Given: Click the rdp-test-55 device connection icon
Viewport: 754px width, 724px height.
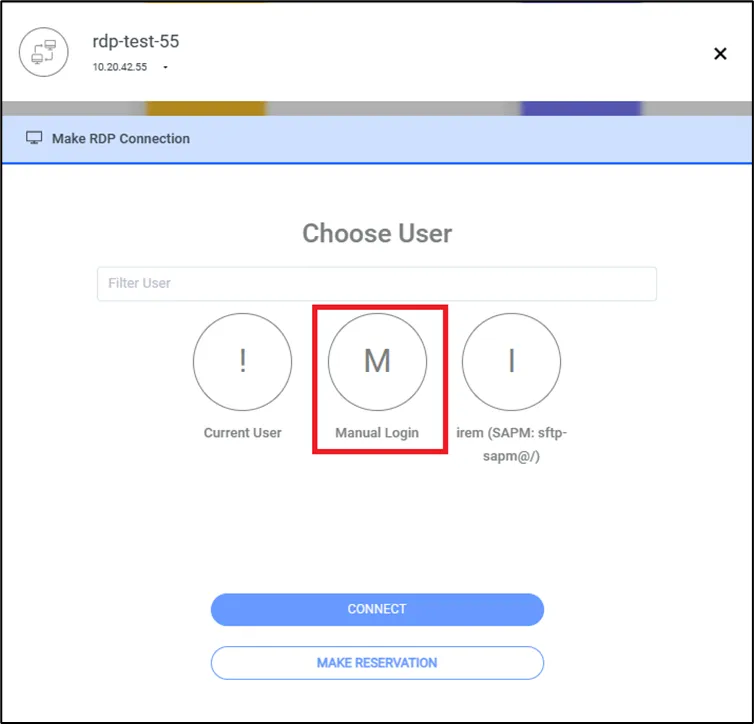Looking at the screenshot, I should (43, 52).
